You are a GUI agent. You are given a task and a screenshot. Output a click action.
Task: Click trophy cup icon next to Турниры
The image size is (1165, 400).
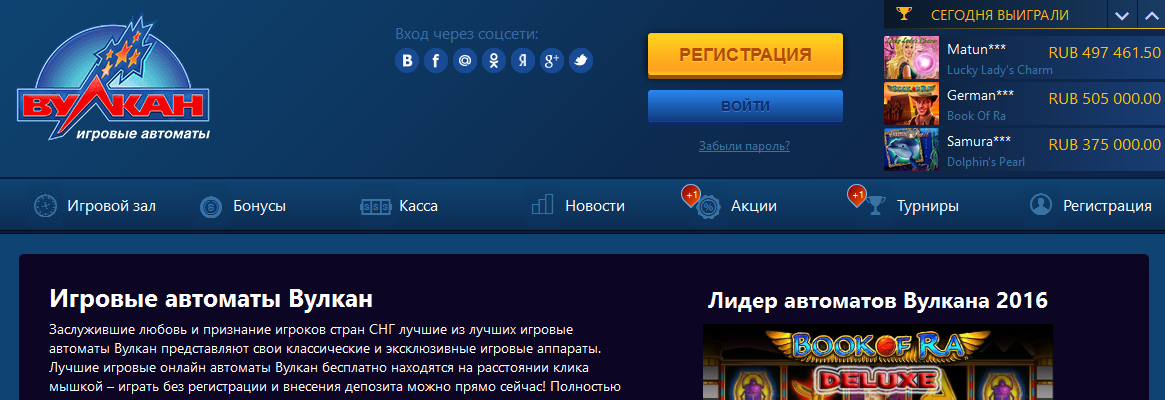874,206
